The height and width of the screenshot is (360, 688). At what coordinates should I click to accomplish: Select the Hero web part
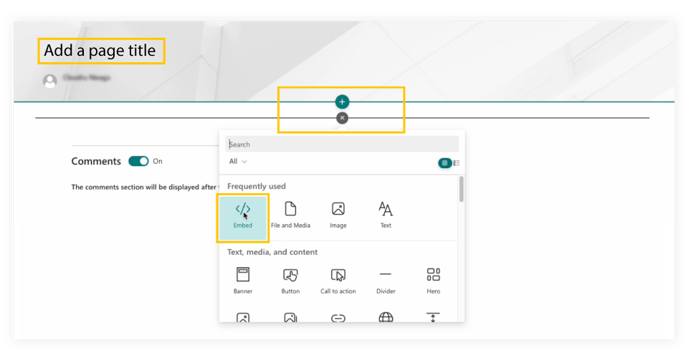click(433, 281)
